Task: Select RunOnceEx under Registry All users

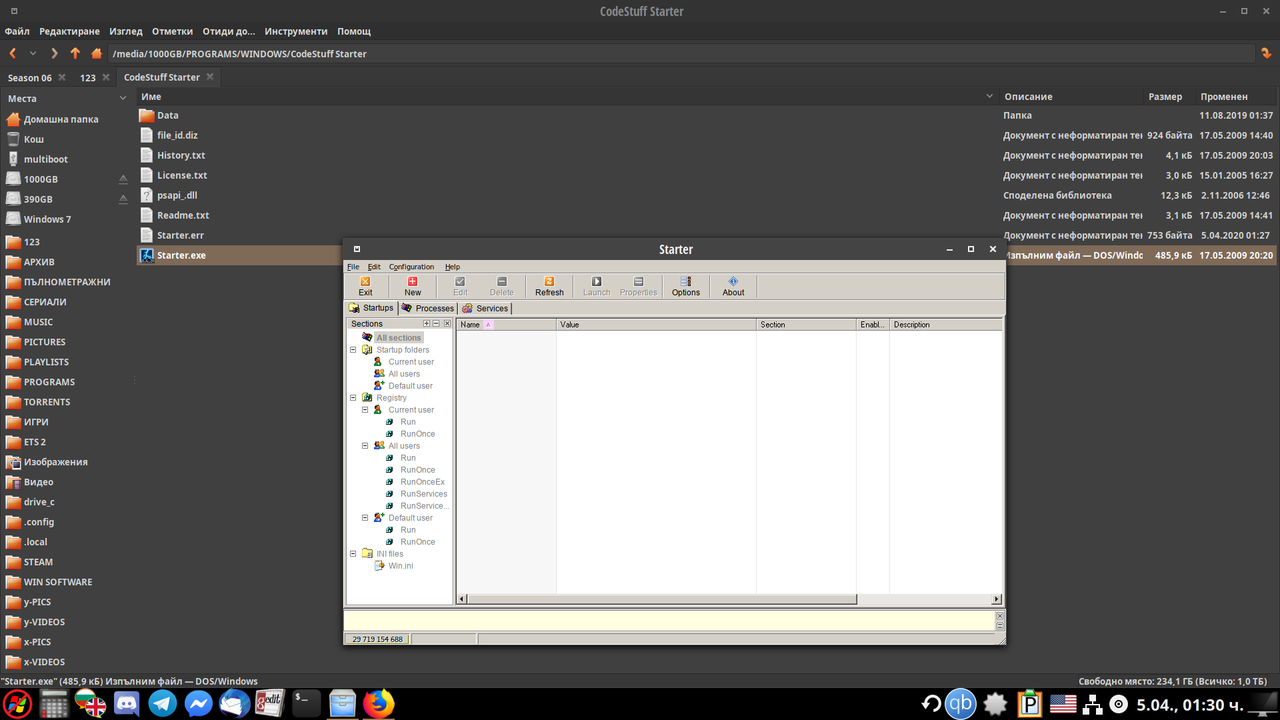Action: 422,482
